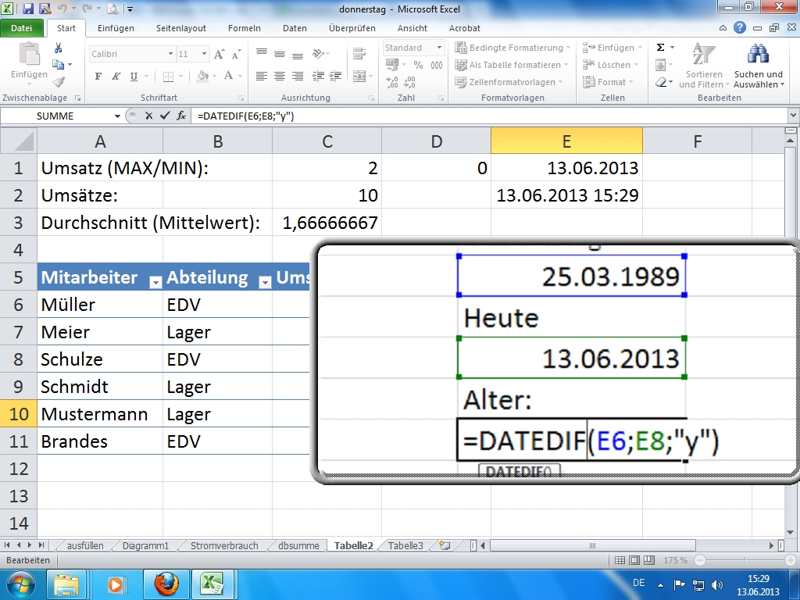
Task: Click the borders icon in Schriftart
Action: pos(168,77)
